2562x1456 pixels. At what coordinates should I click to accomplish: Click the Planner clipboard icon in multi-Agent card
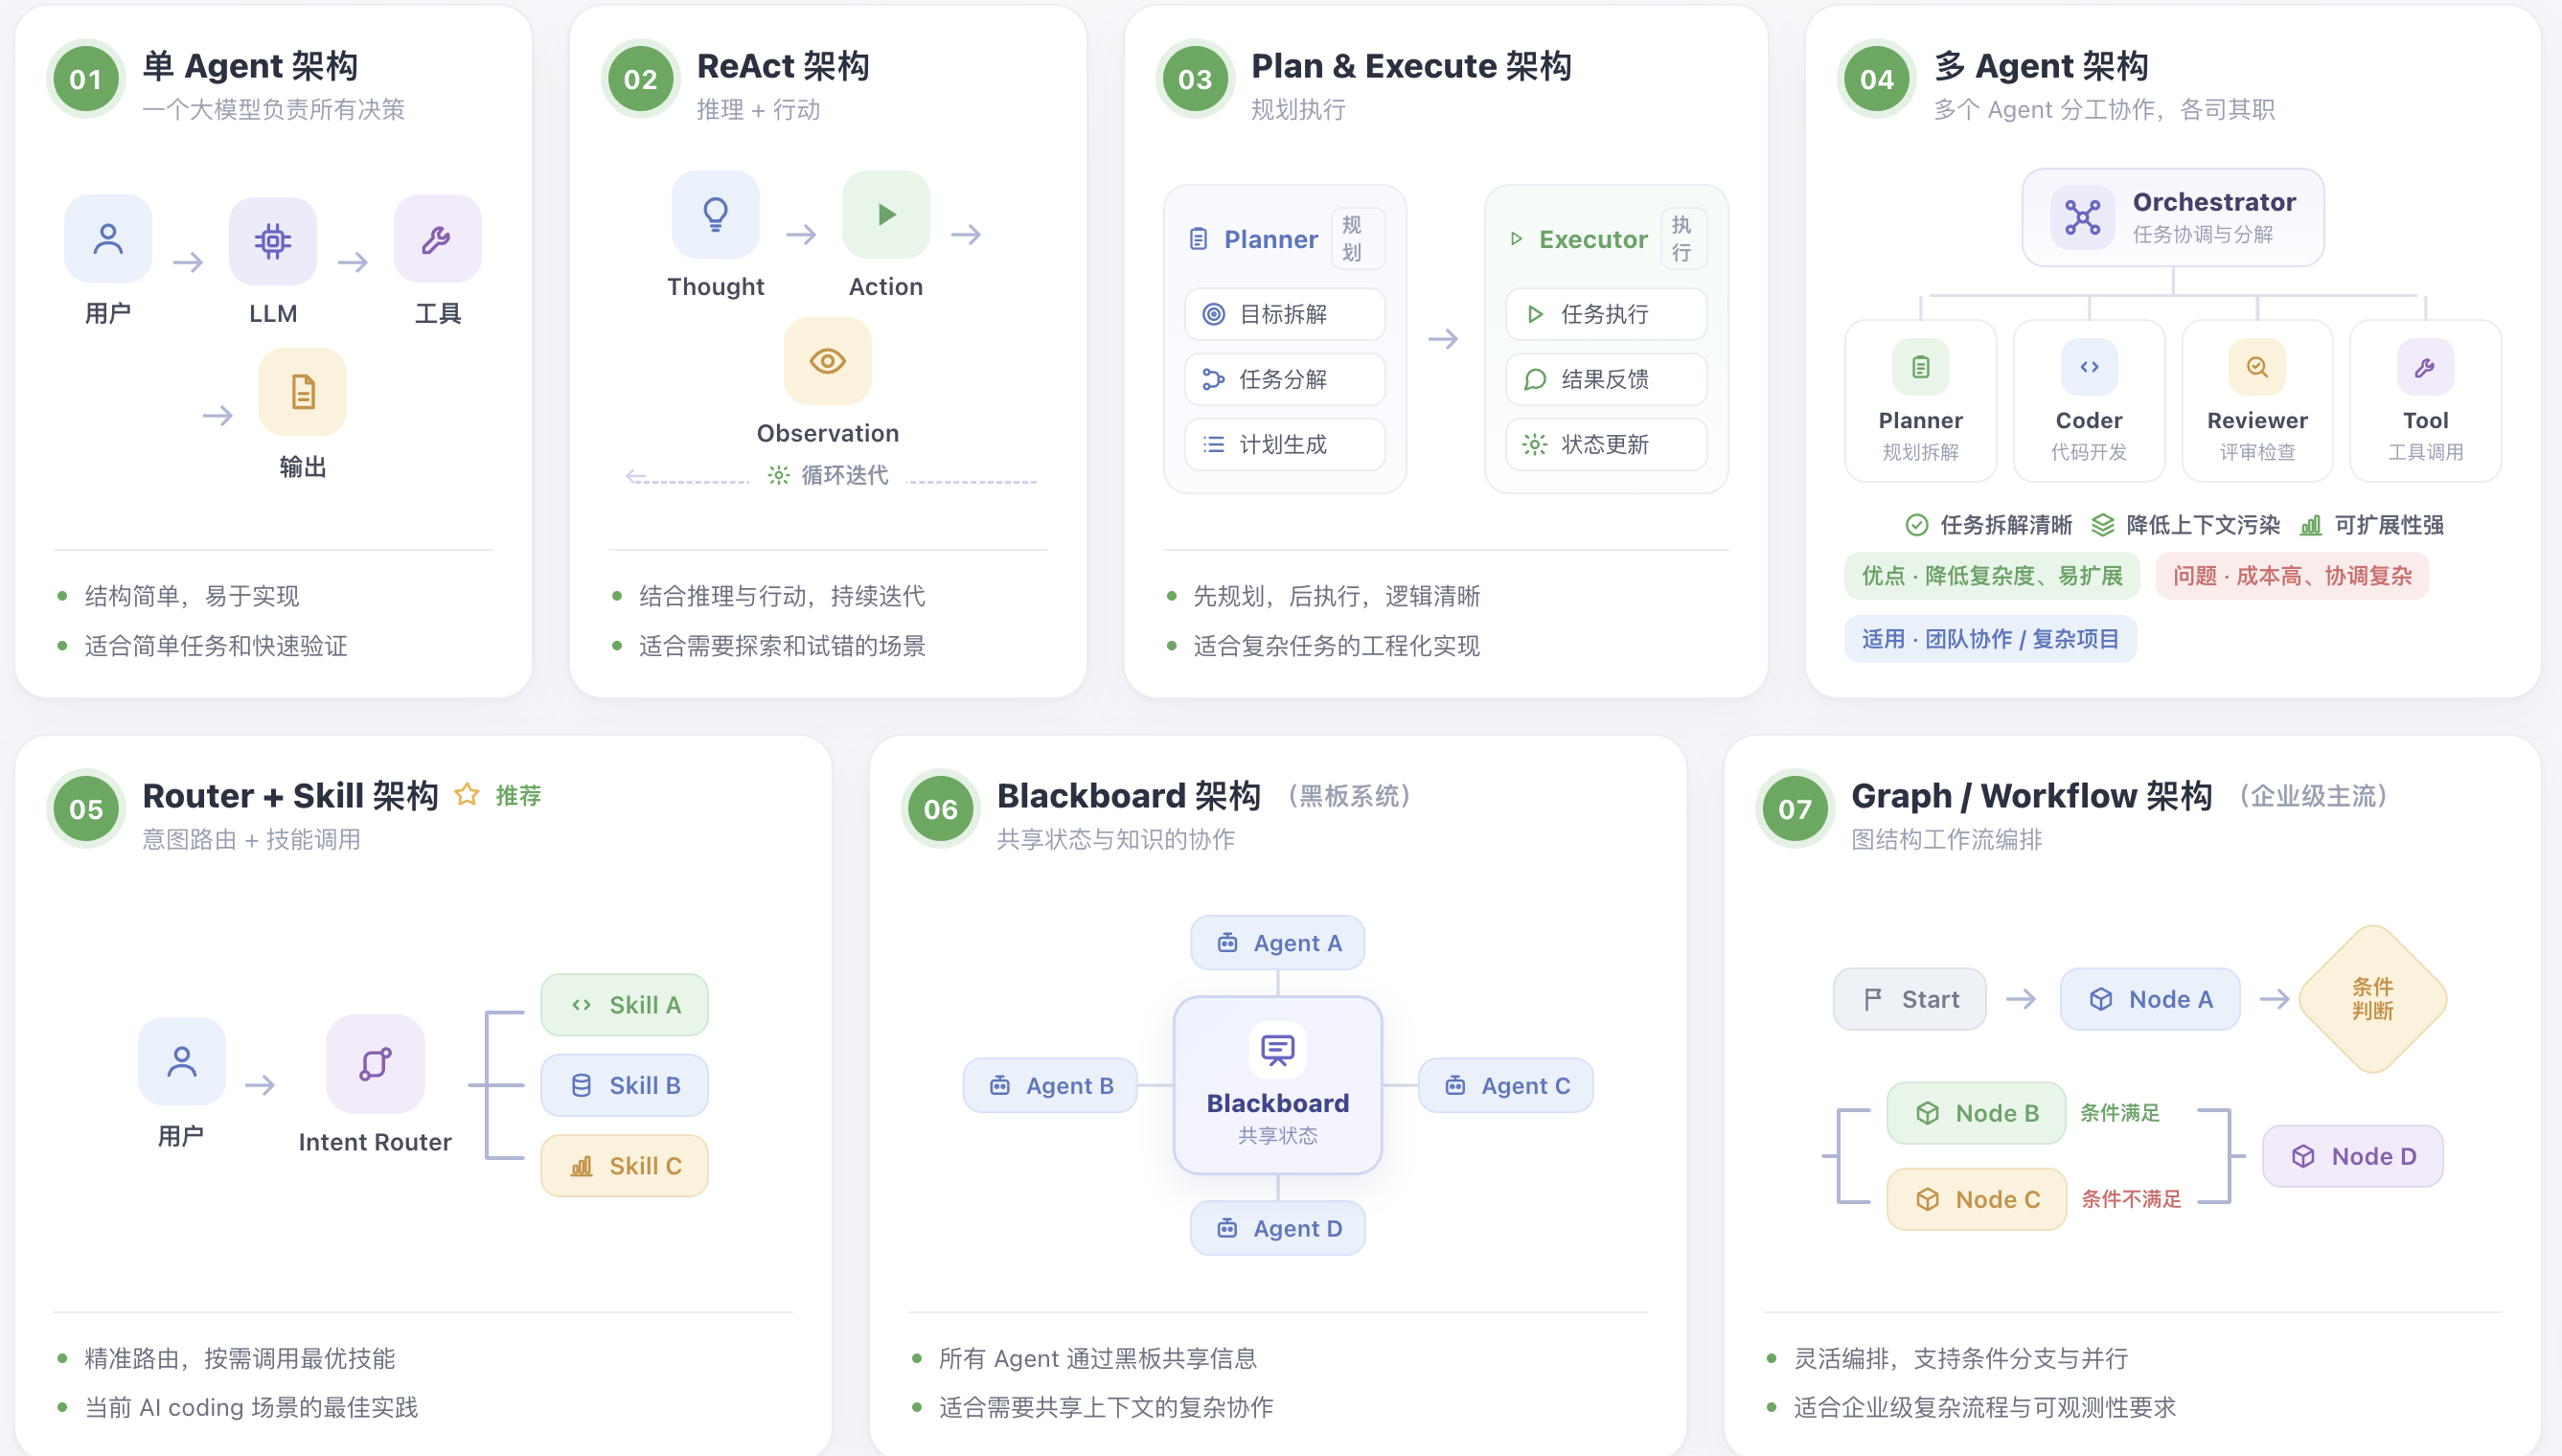[x=1920, y=367]
